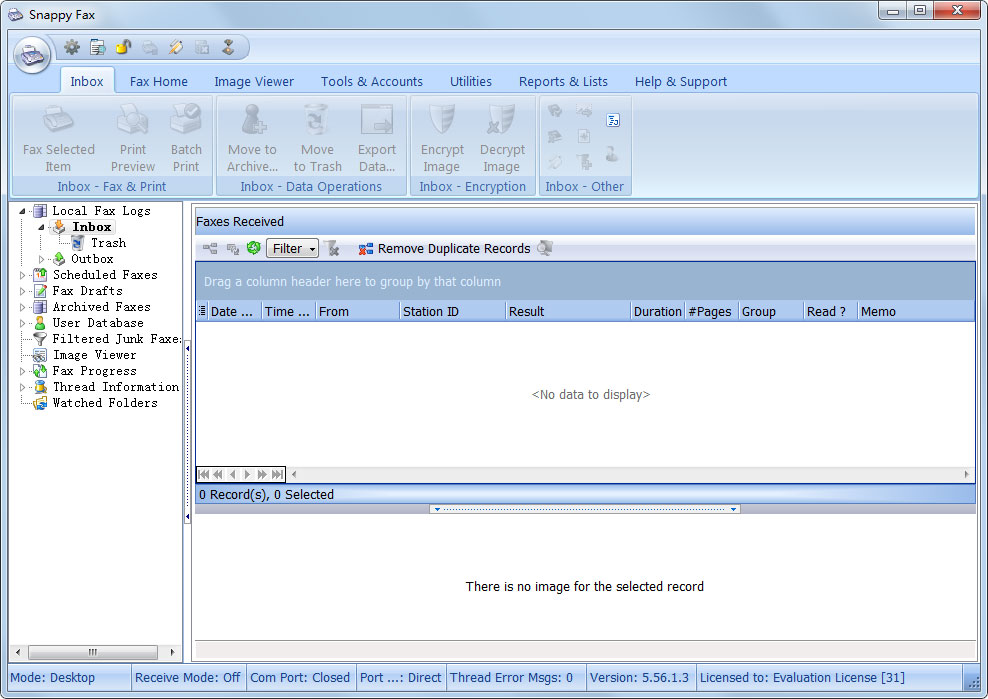Open the application menu via the fax machine logo

coord(31,54)
